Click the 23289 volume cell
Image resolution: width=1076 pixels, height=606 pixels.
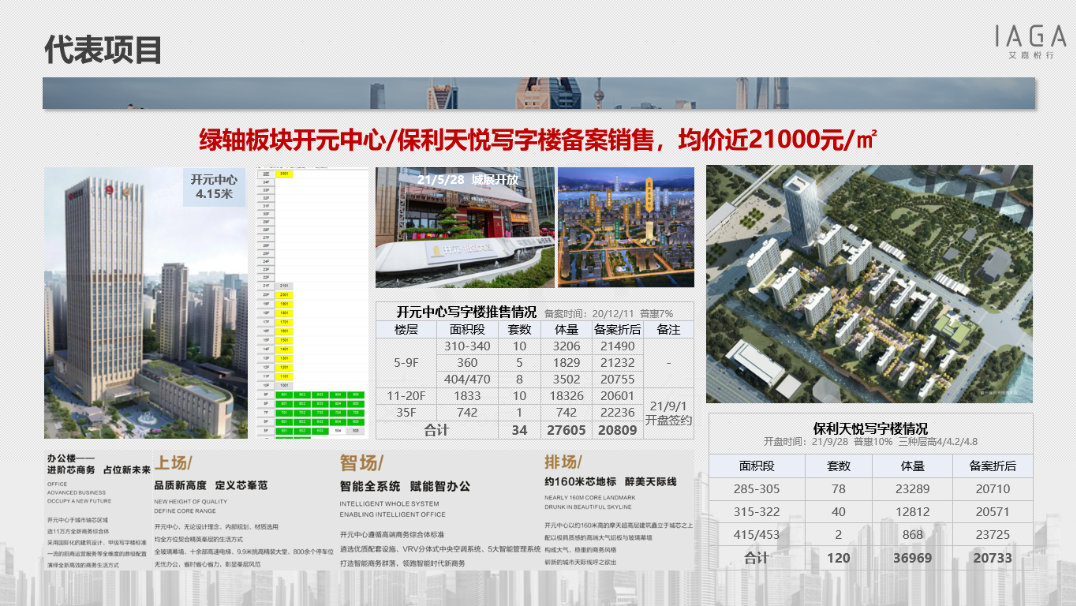(x=913, y=489)
